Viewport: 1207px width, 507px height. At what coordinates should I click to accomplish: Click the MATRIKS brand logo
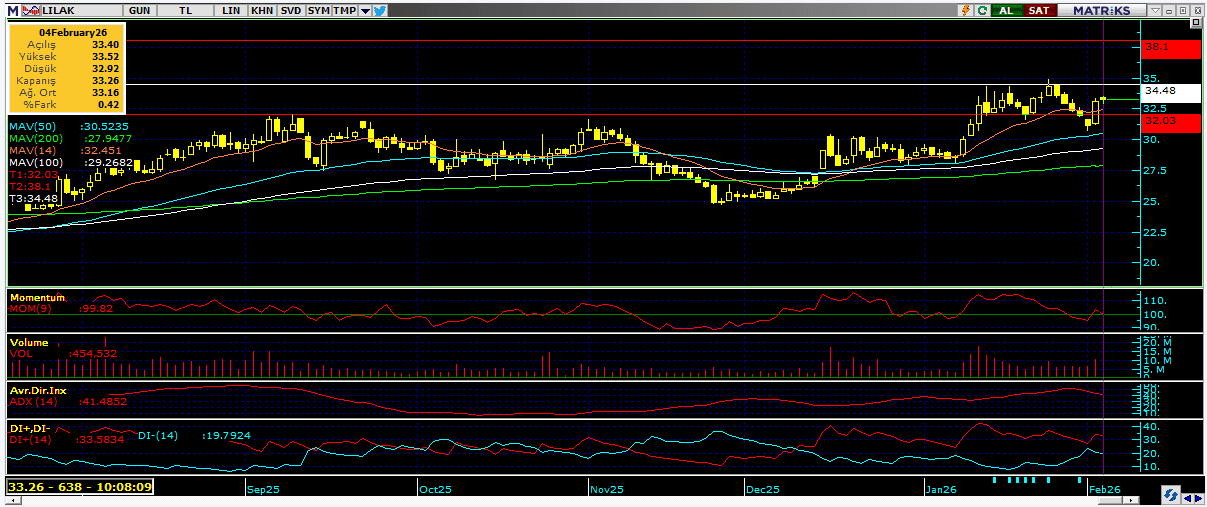point(1101,10)
